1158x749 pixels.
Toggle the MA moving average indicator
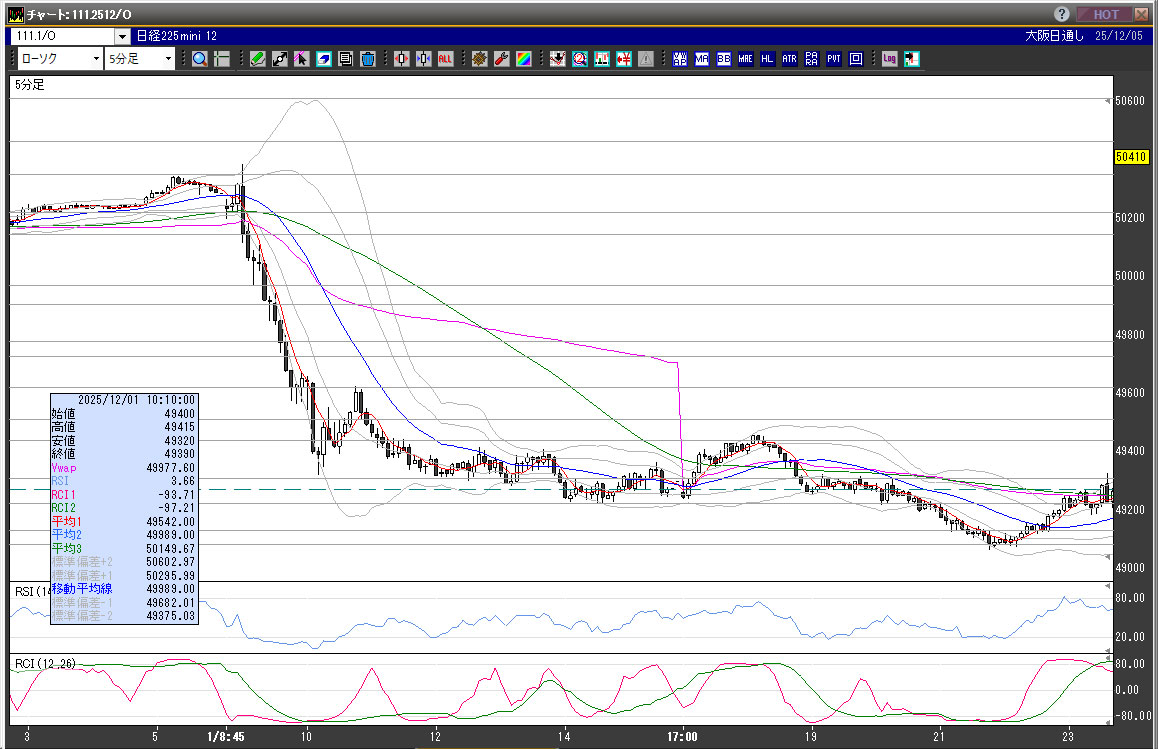click(702, 59)
